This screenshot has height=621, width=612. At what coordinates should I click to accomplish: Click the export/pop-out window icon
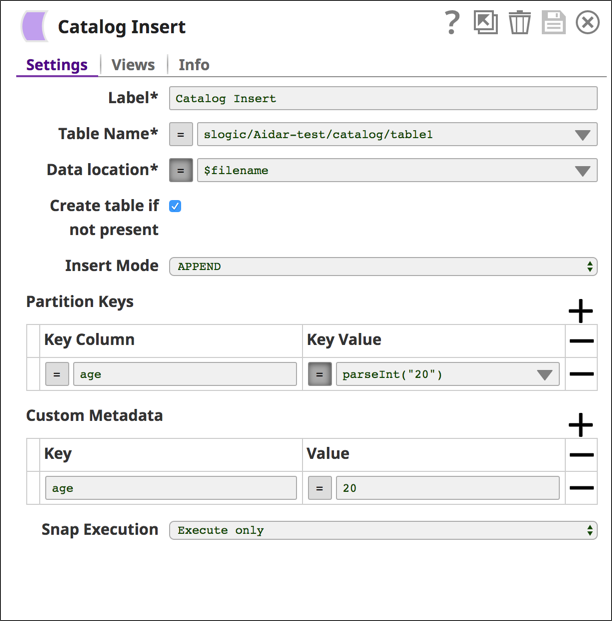486,23
